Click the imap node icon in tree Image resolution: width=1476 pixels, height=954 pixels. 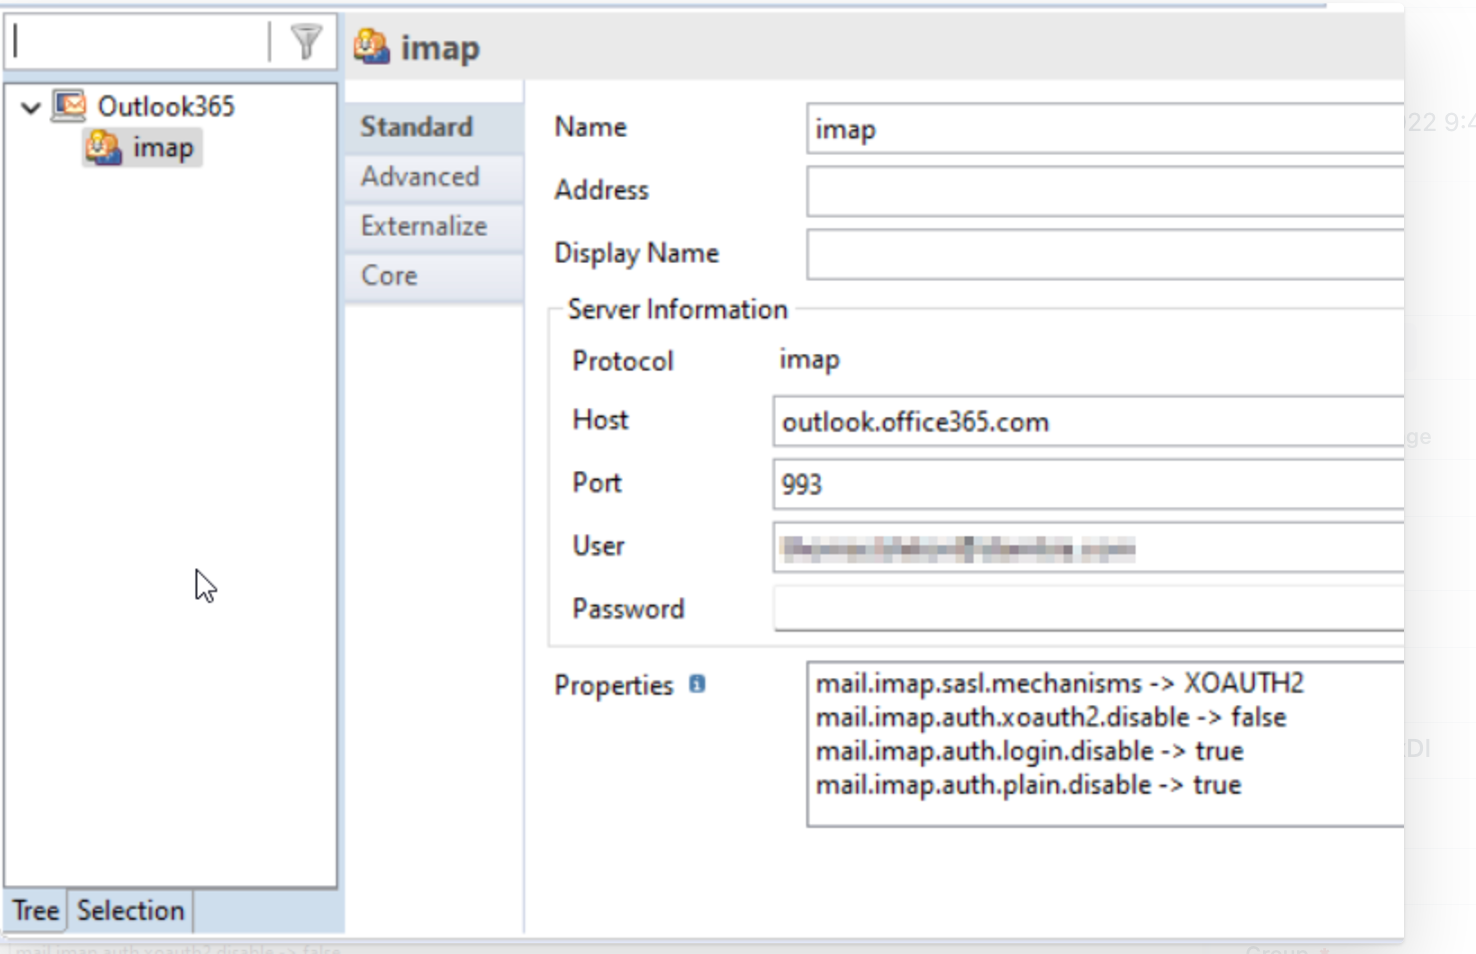[x=103, y=148]
